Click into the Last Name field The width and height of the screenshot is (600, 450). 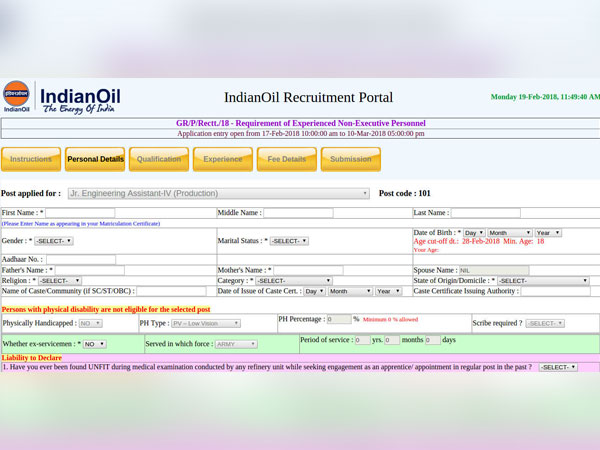click(x=486, y=213)
